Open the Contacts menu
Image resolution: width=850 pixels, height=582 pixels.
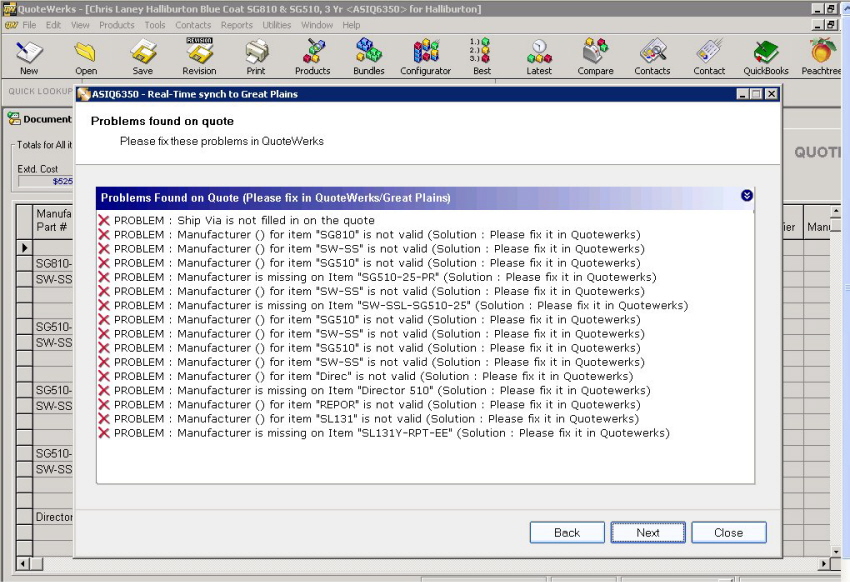tap(193, 25)
